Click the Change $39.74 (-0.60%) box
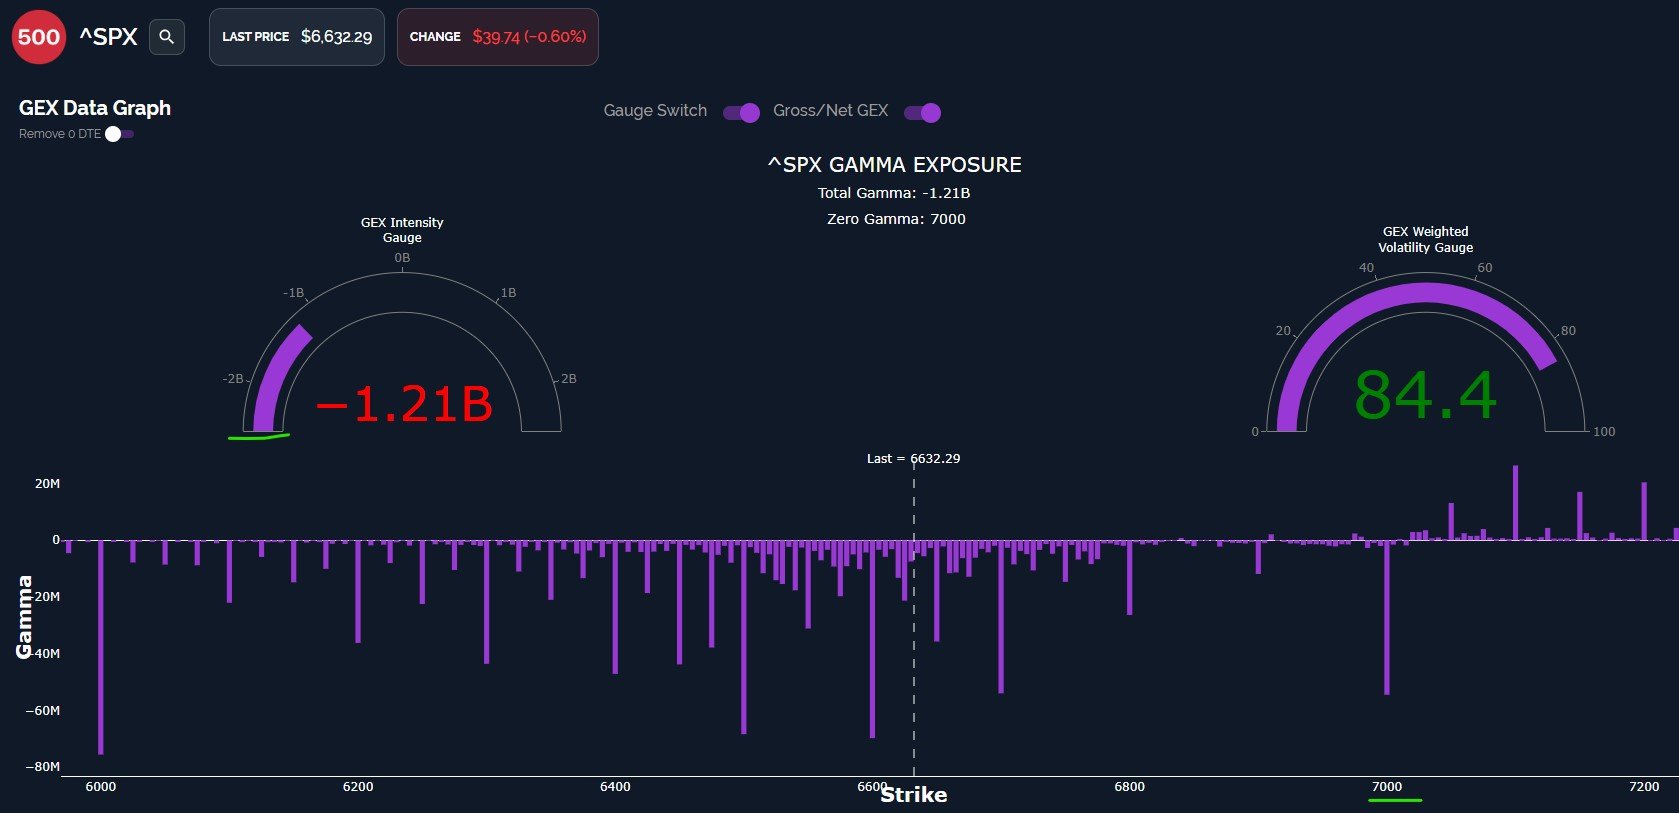The image size is (1679, 813). [498, 37]
